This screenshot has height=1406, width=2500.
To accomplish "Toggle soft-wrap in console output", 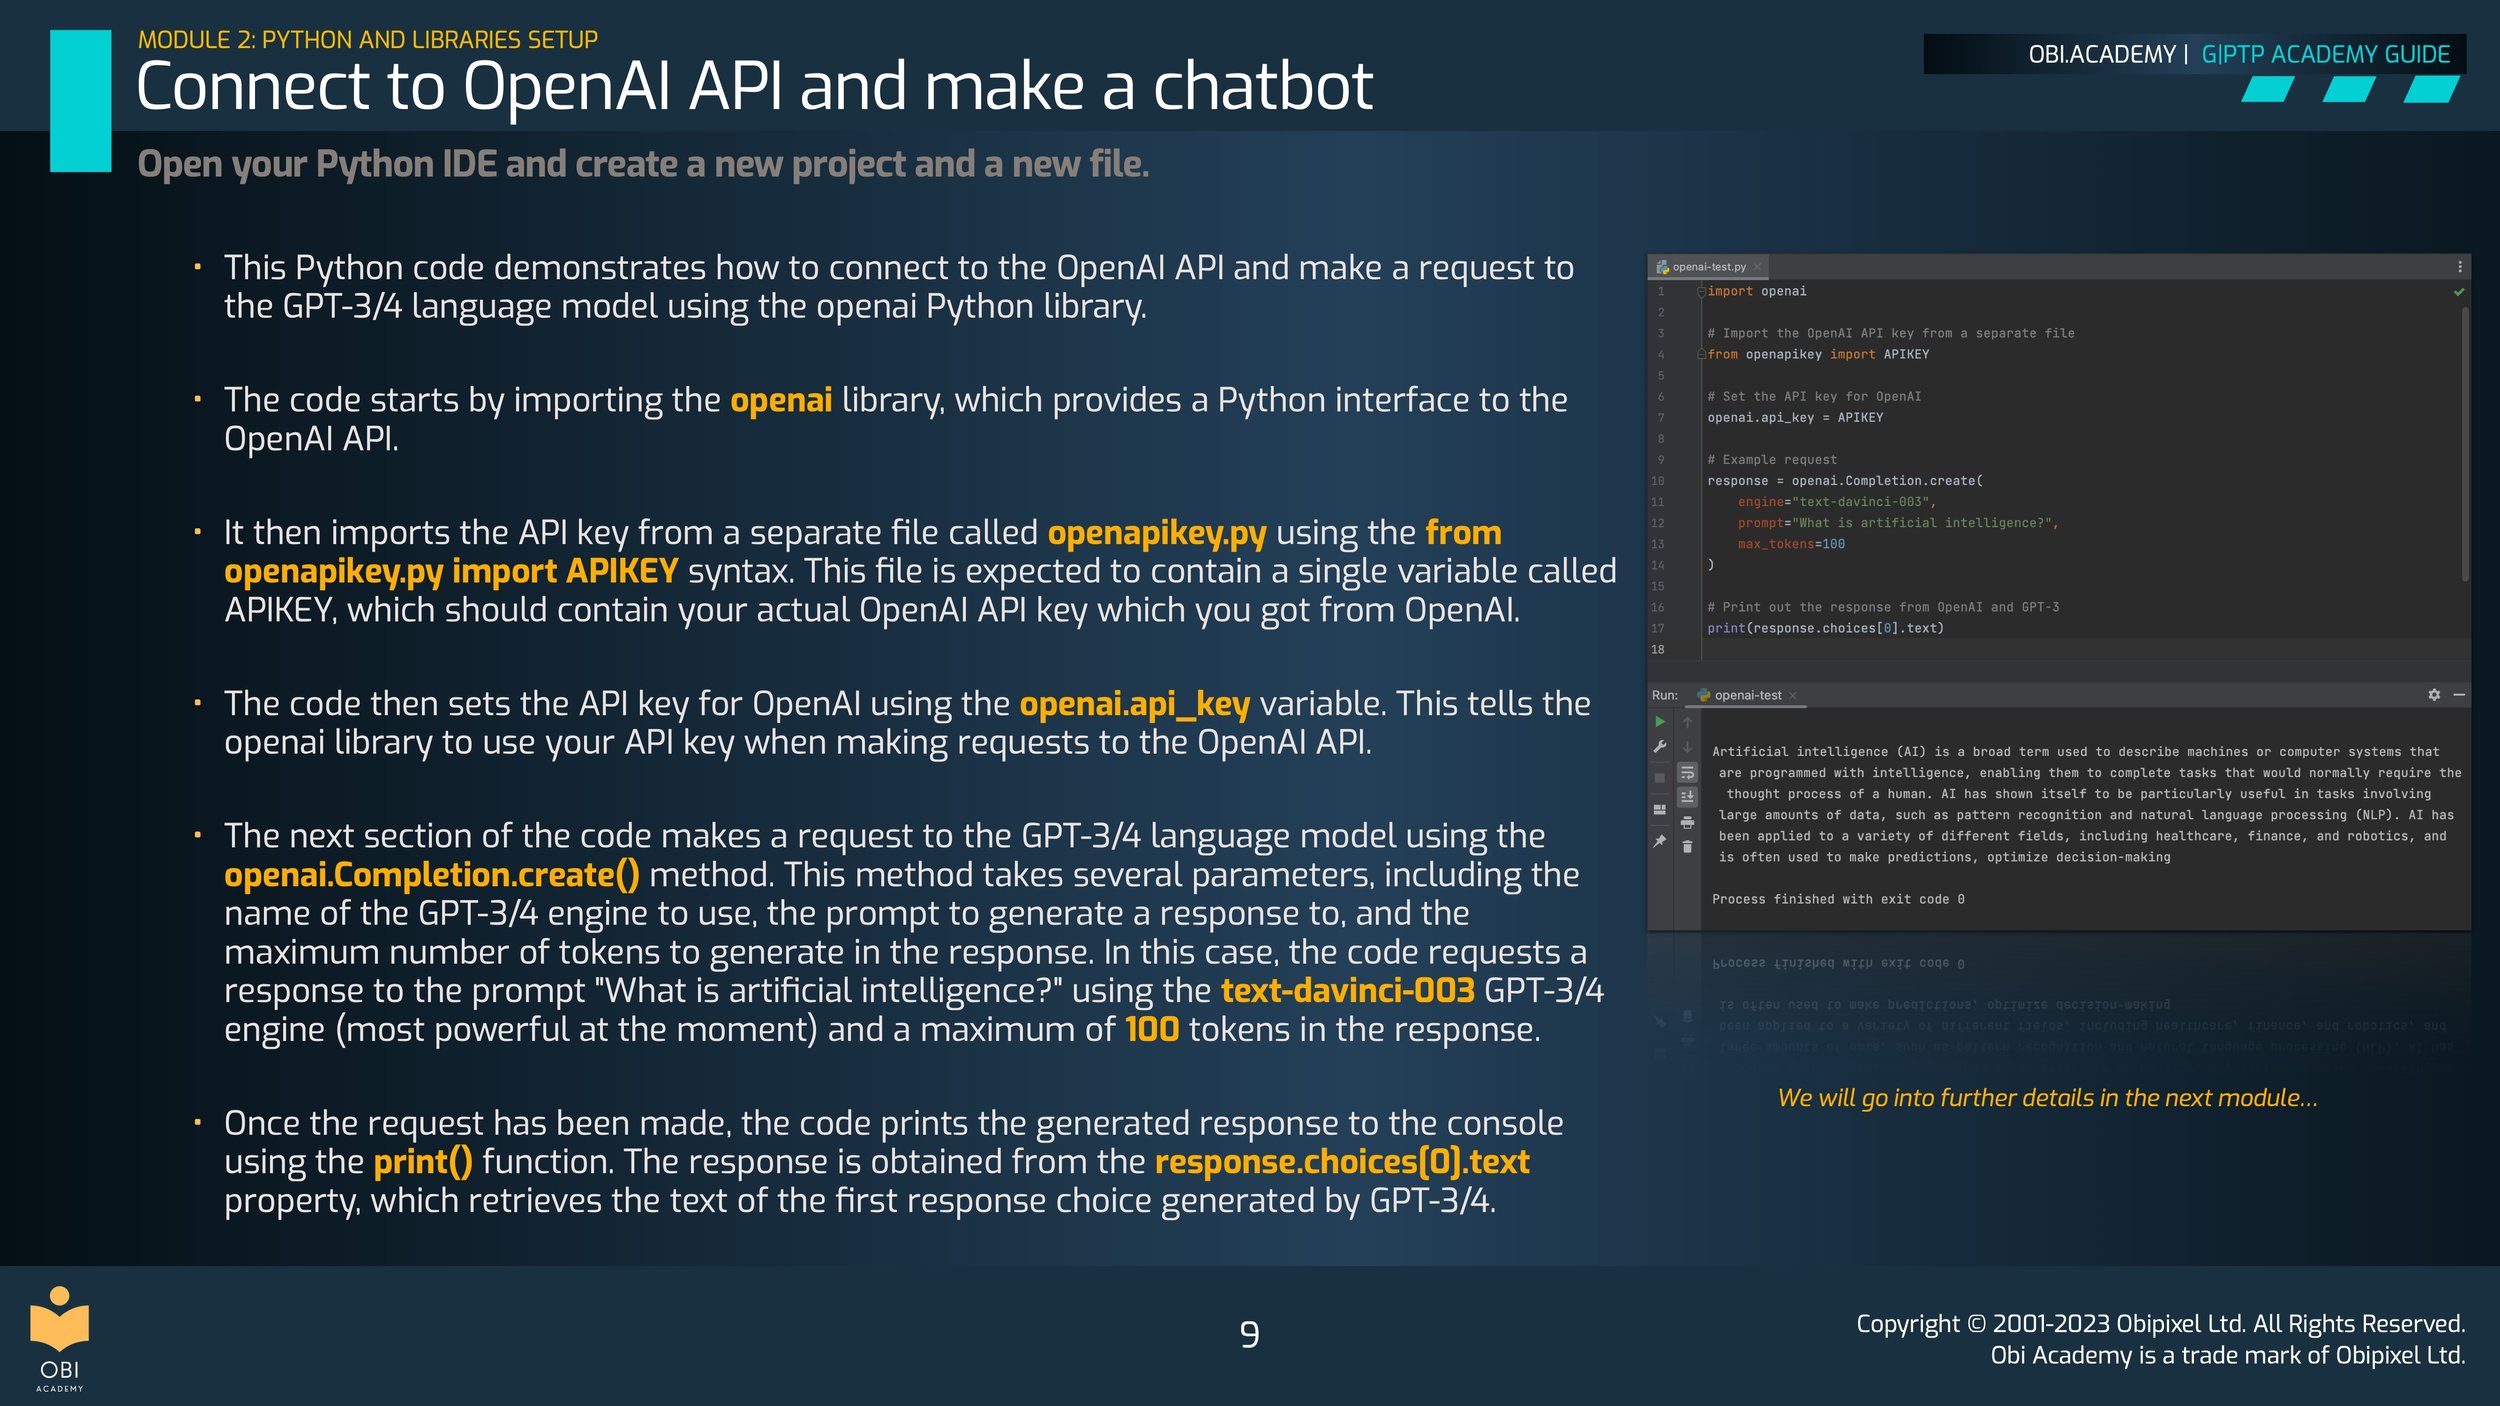I will [x=1687, y=773].
